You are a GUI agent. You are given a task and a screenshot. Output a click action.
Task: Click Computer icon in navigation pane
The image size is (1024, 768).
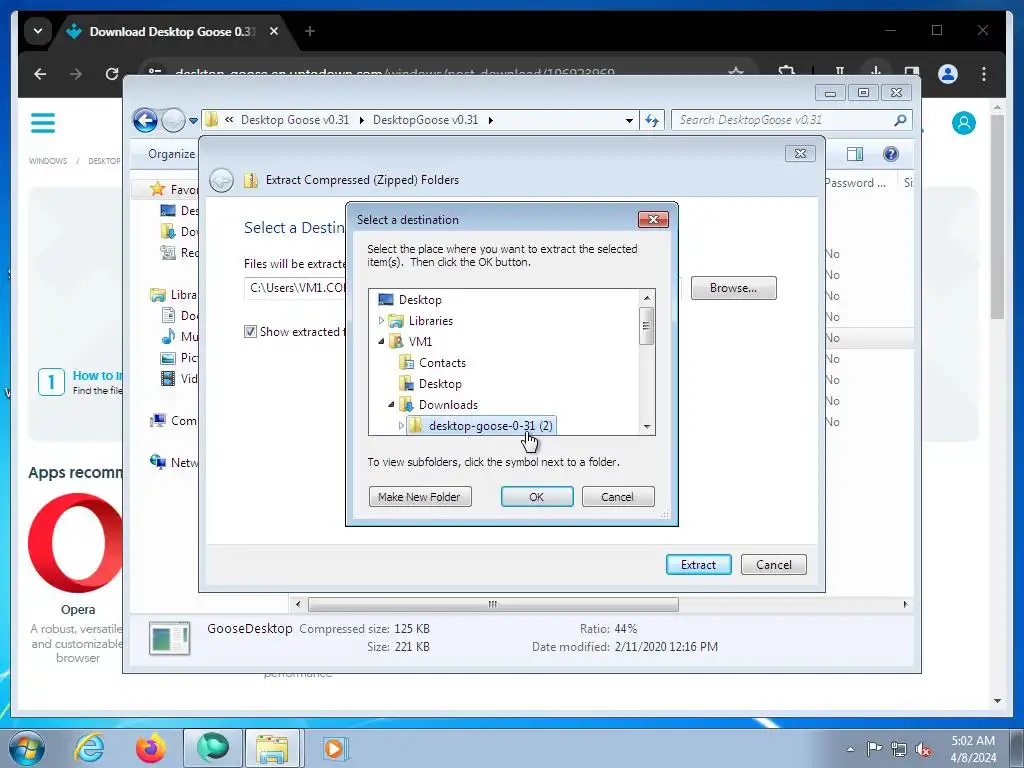pos(157,421)
